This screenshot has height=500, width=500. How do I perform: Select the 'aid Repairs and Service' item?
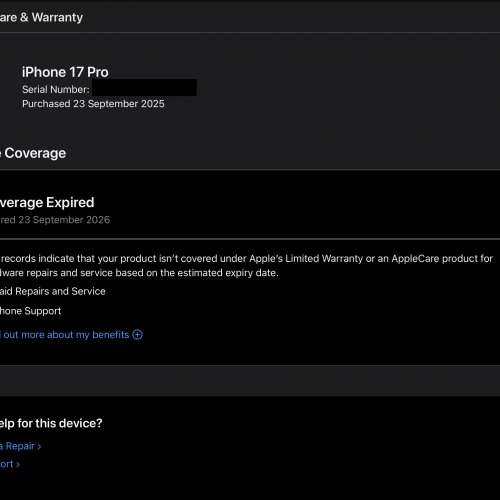[x=53, y=291]
